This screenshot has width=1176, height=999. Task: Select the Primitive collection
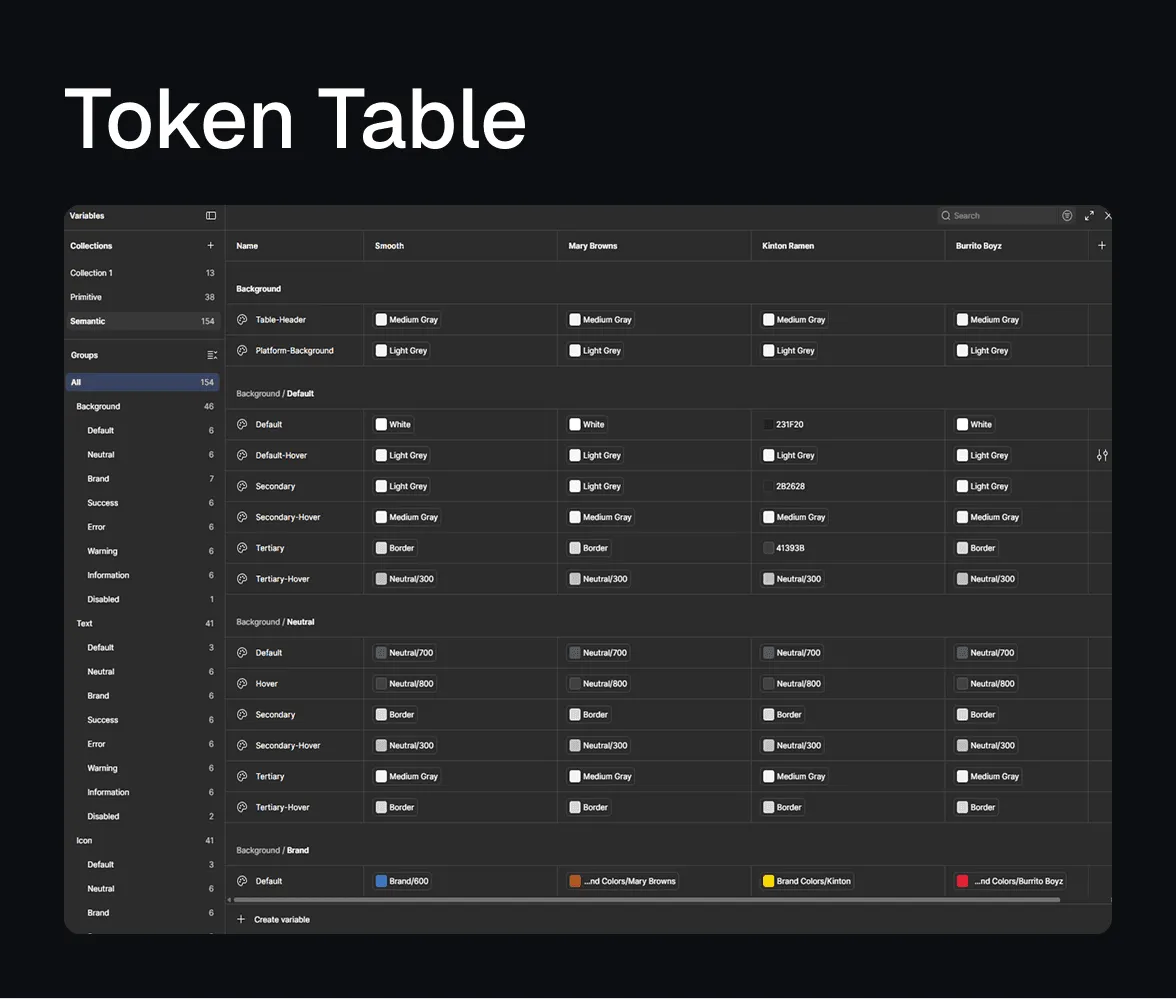(x=142, y=297)
